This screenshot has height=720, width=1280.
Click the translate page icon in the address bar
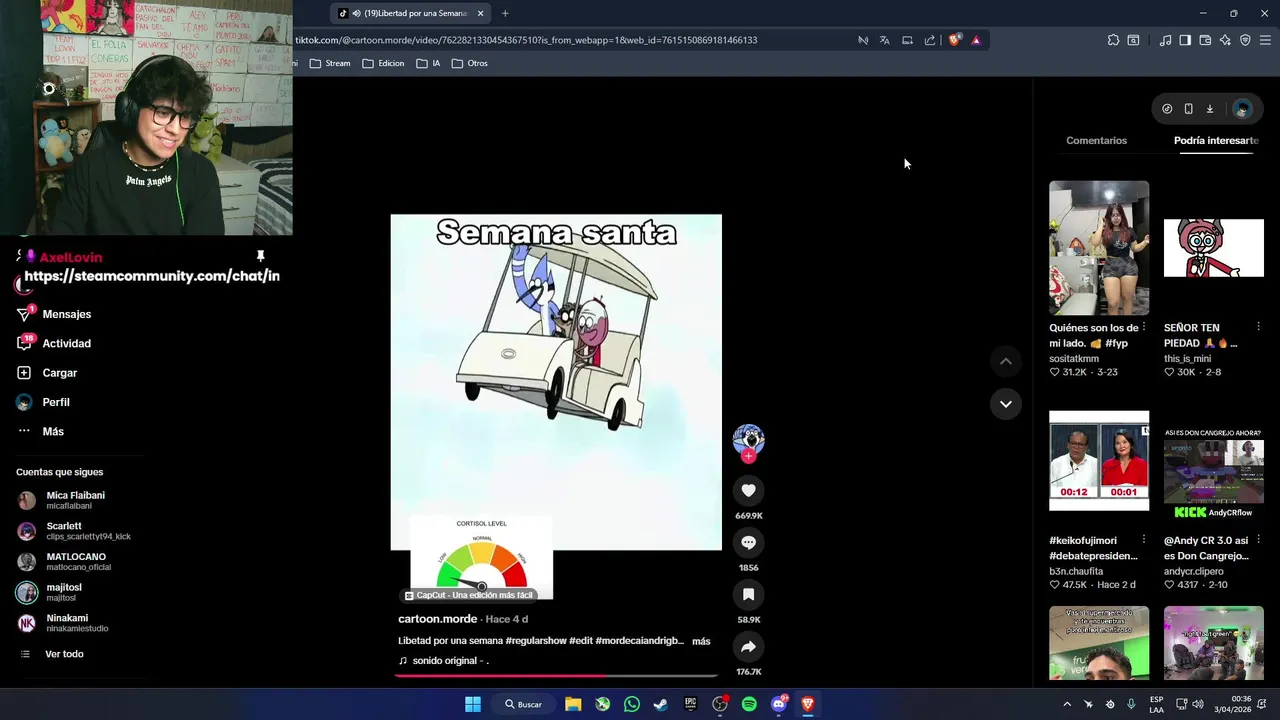(x=884, y=40)
